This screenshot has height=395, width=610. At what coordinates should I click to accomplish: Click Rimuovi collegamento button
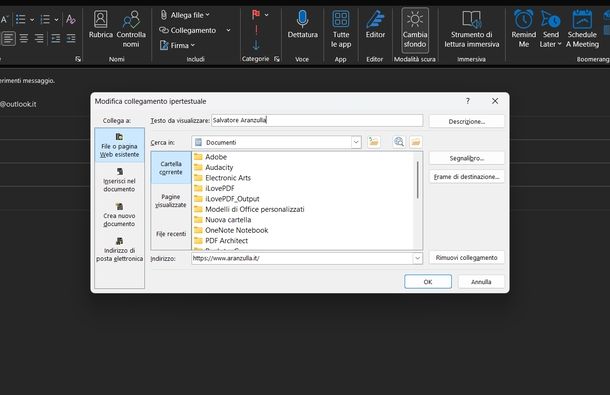click(466, 258)
